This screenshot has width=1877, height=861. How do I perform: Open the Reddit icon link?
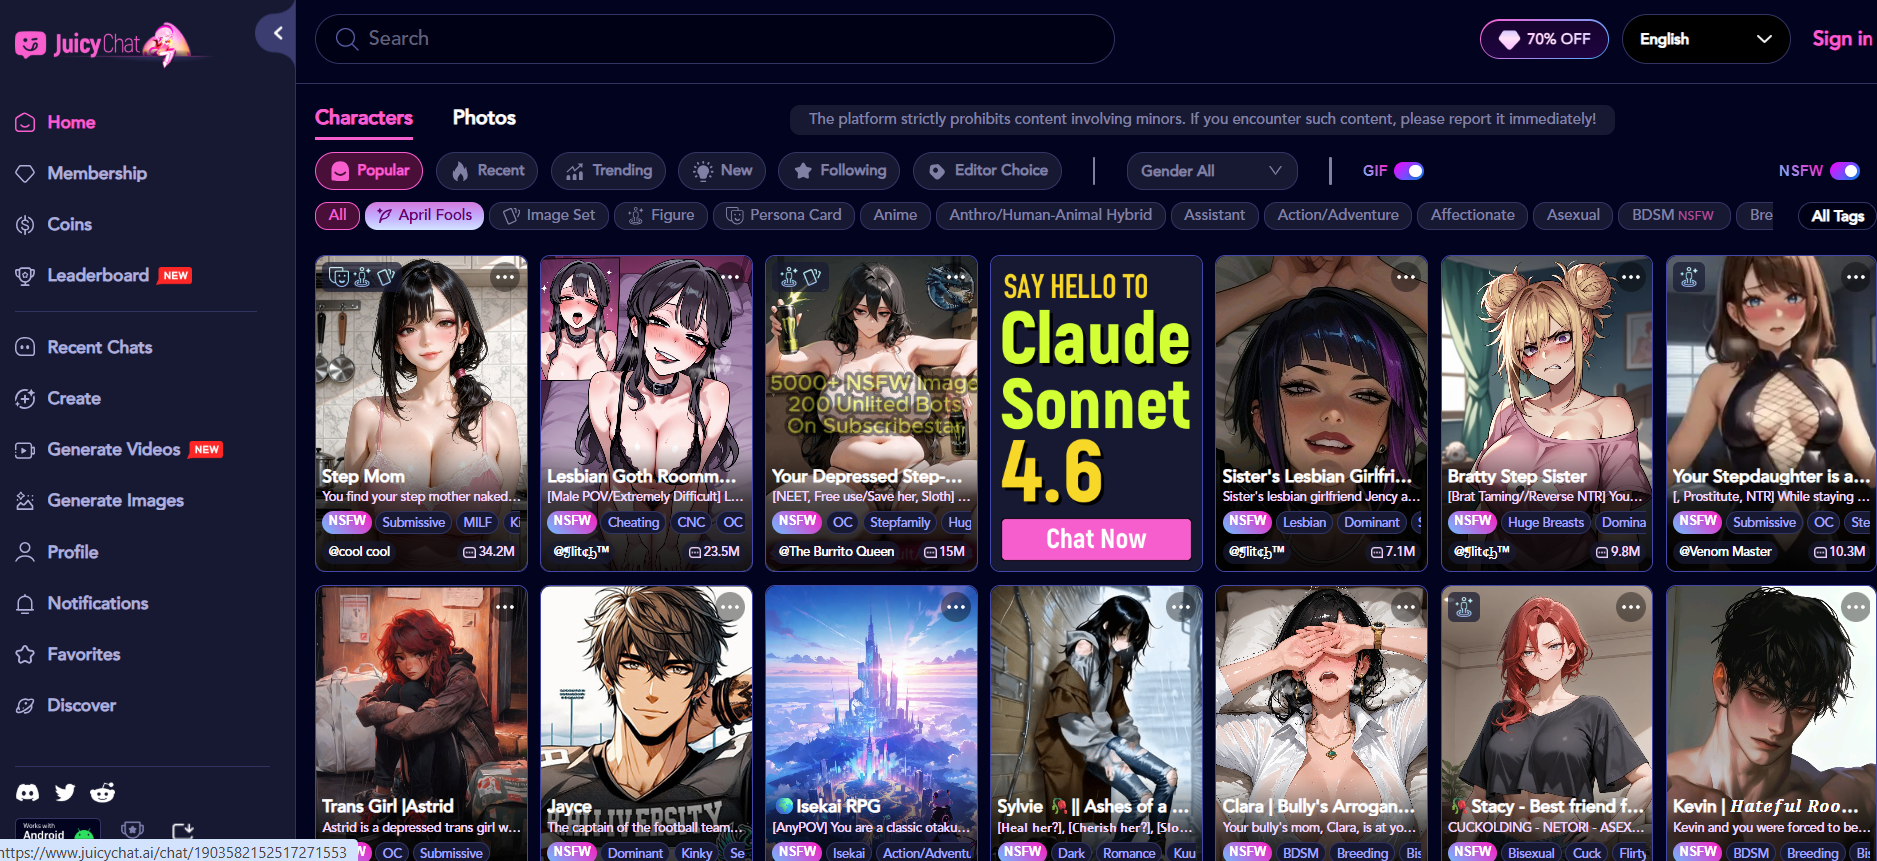[x=103, y=793]
